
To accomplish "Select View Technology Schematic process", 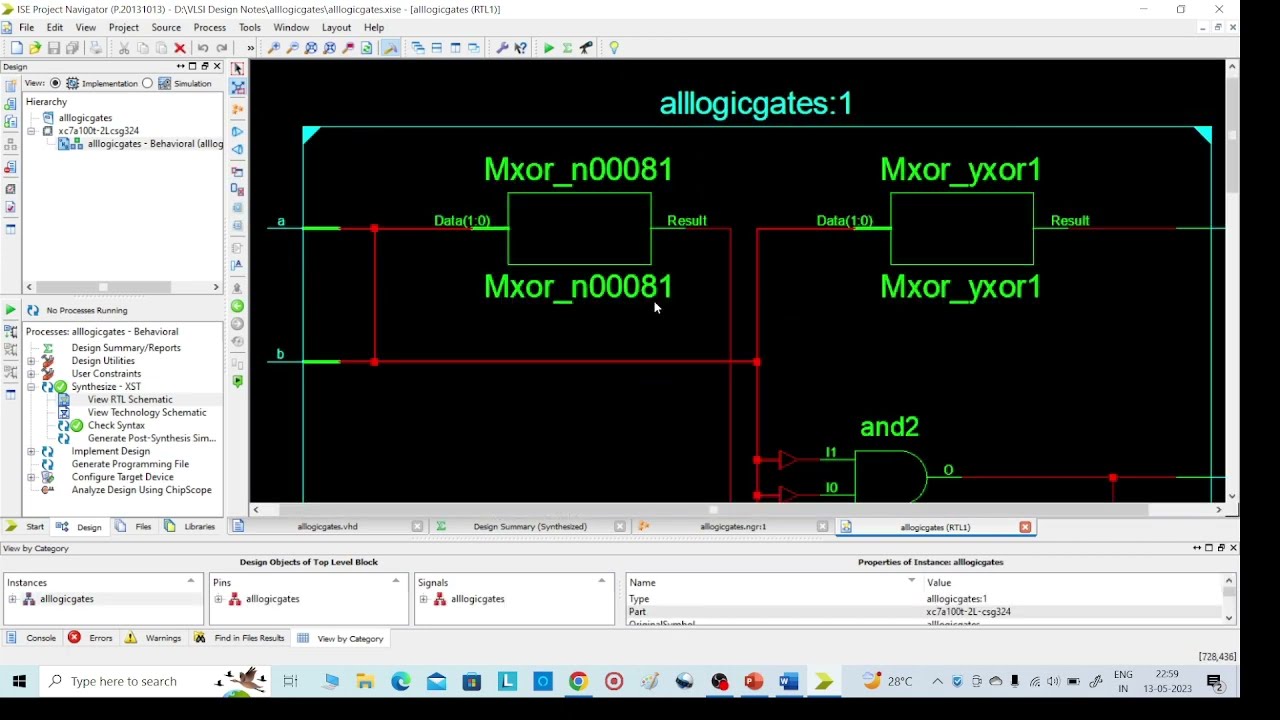I will pyautogui.click(x=147, y=413).
